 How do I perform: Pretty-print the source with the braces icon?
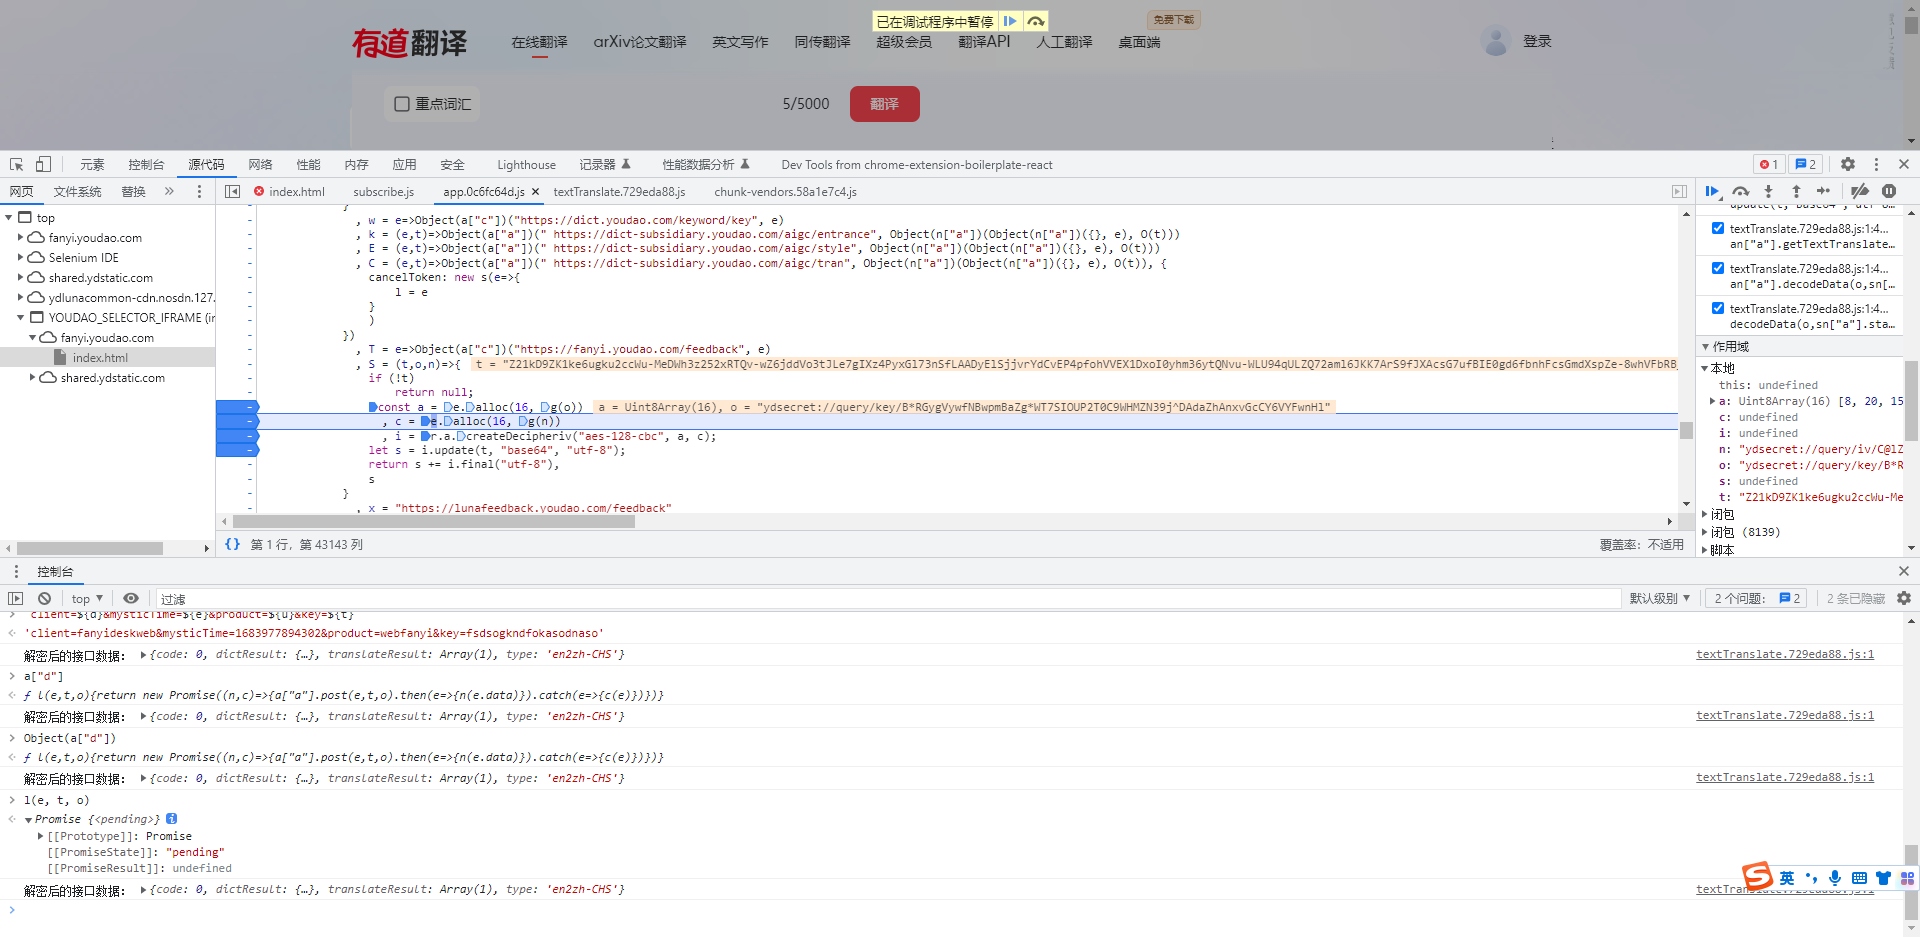232,544
